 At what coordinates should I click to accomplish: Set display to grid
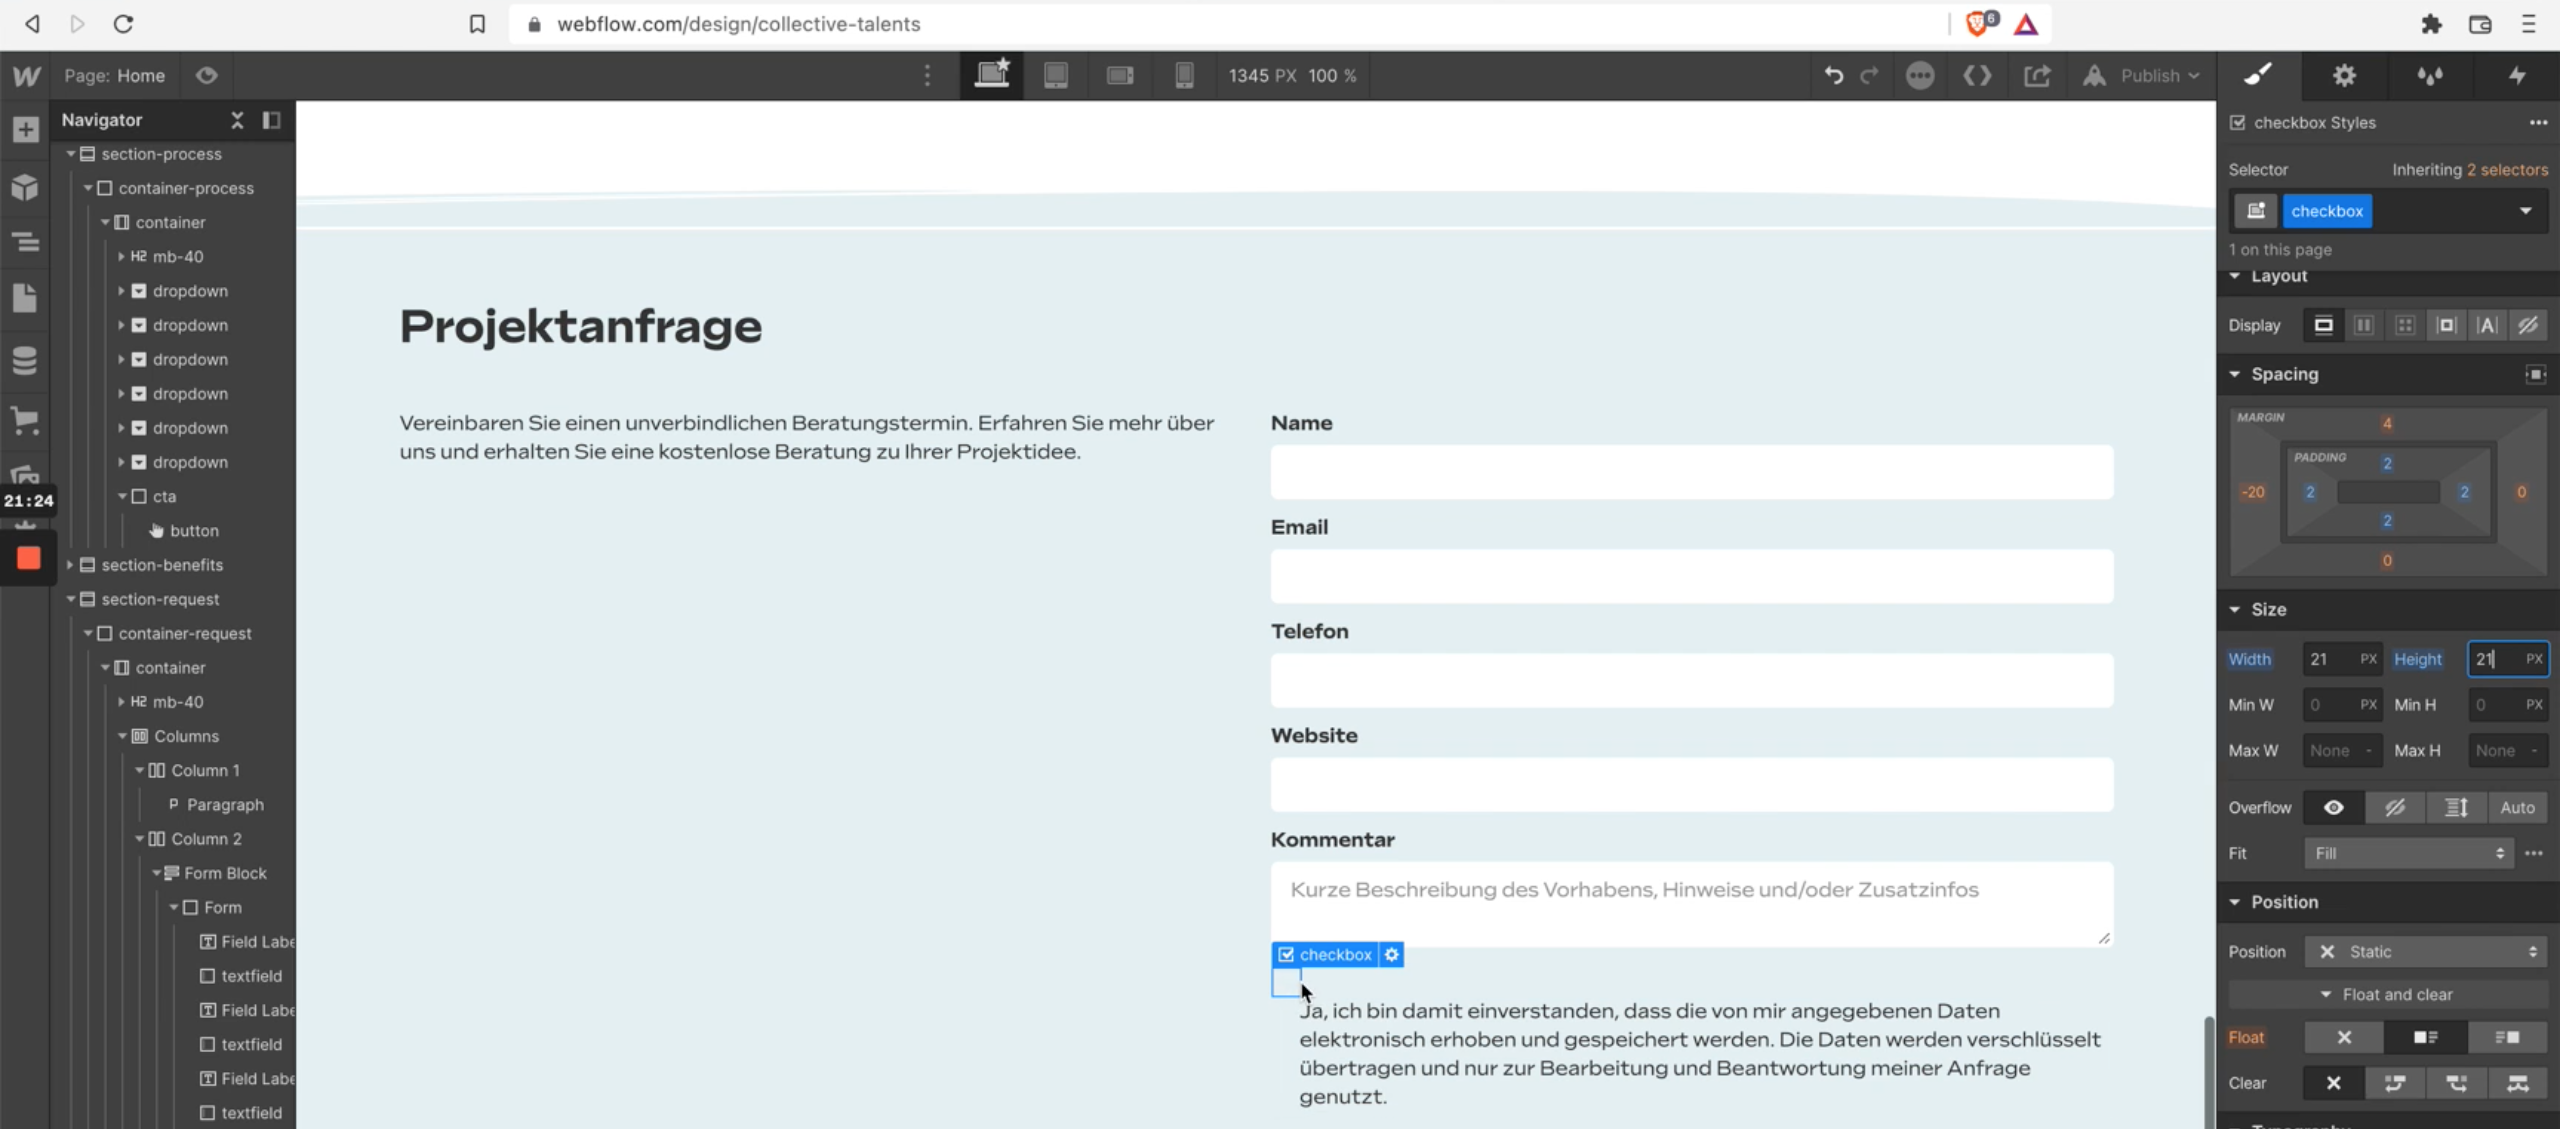coord(2405,326)
